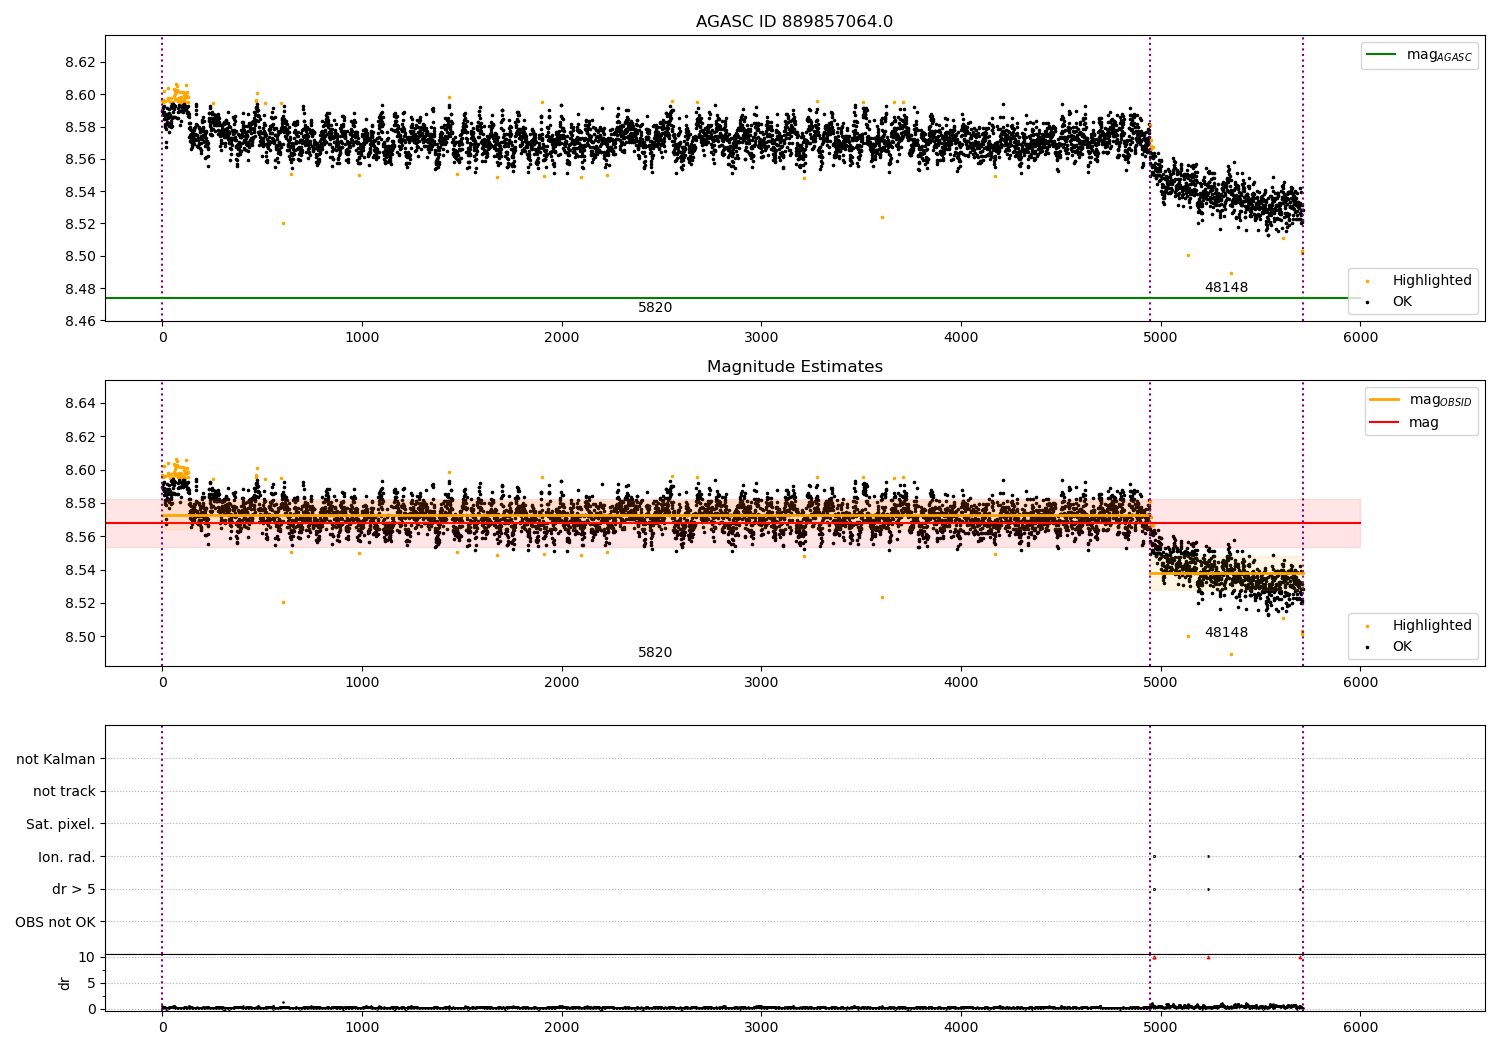Click OBSID label "5820" in the Magnitude Estimates panel
1500x1050 pixels.
655,653
